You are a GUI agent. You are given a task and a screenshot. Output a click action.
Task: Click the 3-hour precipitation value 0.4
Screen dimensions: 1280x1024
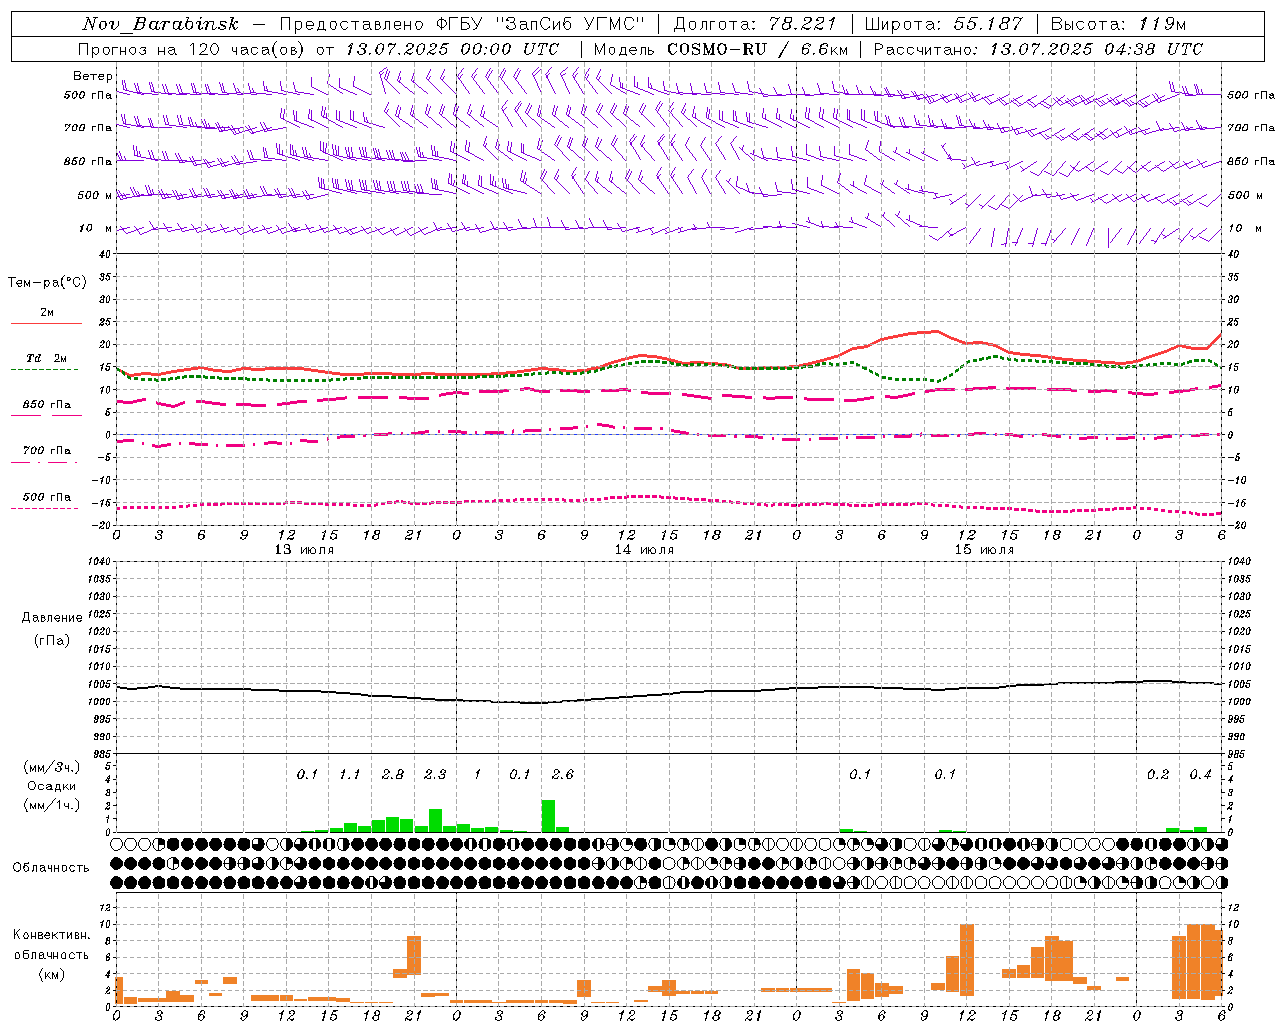(x=1200, y=775)
